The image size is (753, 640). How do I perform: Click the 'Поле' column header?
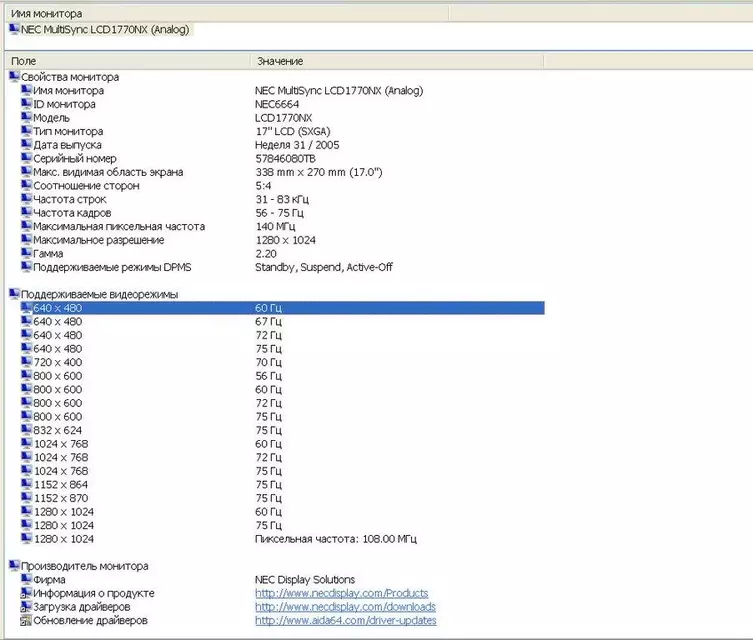pos(128,61)
